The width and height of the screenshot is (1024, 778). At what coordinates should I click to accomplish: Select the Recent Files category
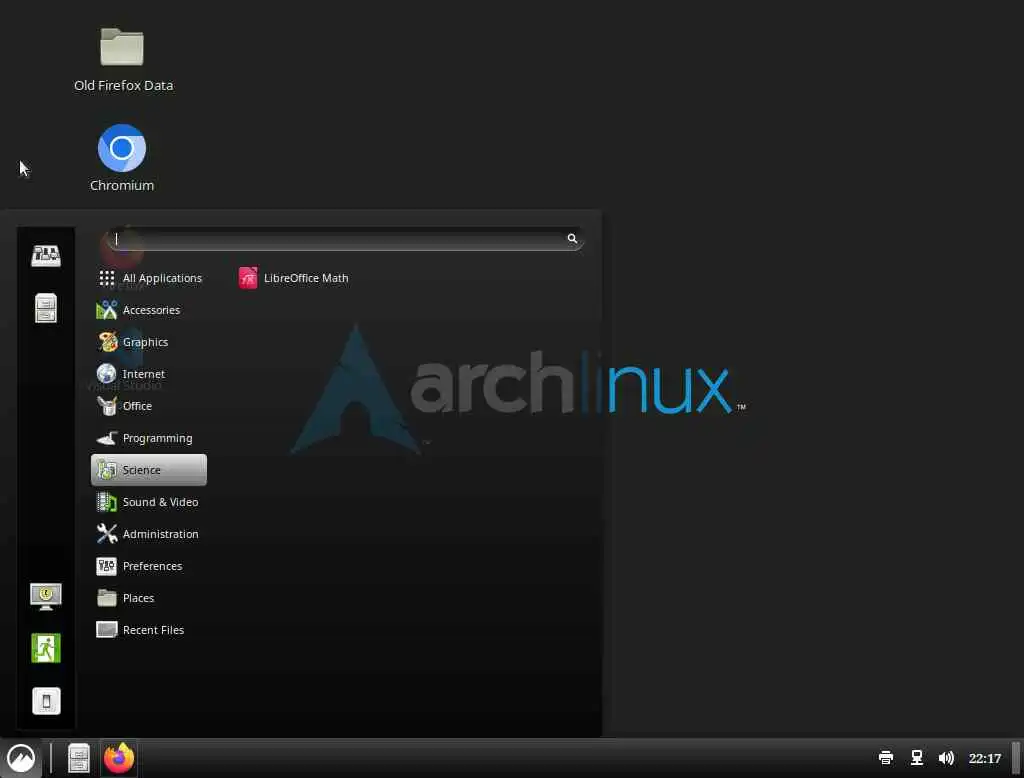click(150, 630)
